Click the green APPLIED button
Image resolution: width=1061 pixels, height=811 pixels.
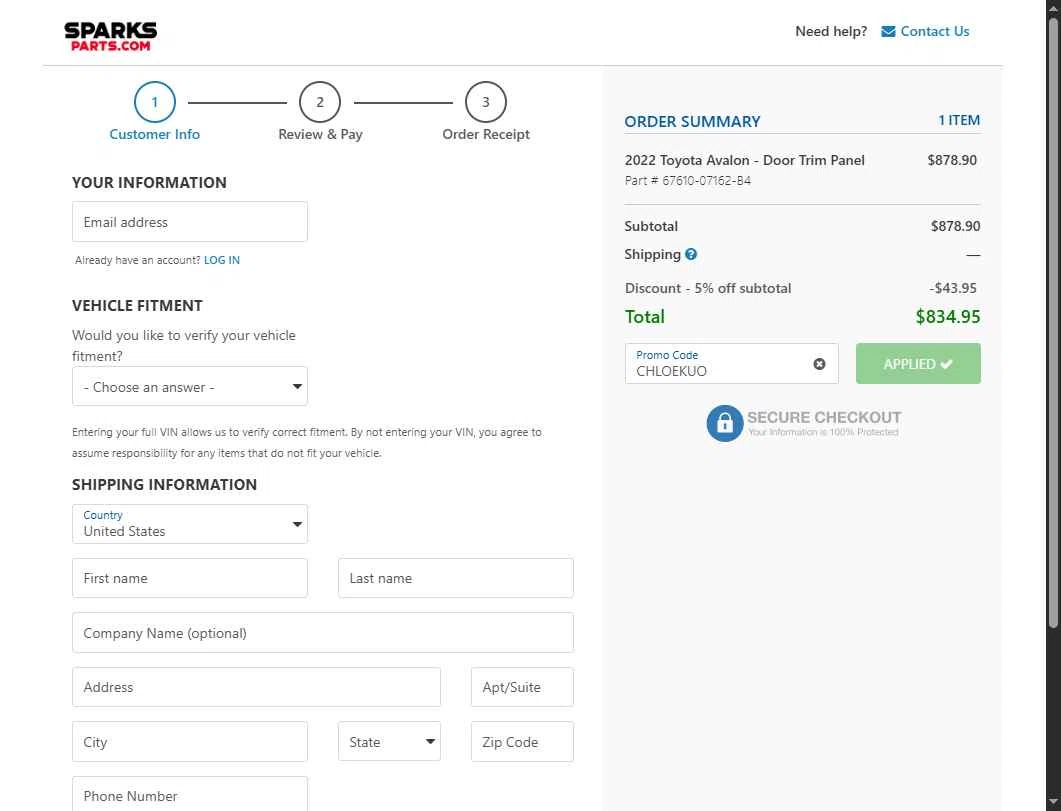pyautogui.click(x=918, y=364)
